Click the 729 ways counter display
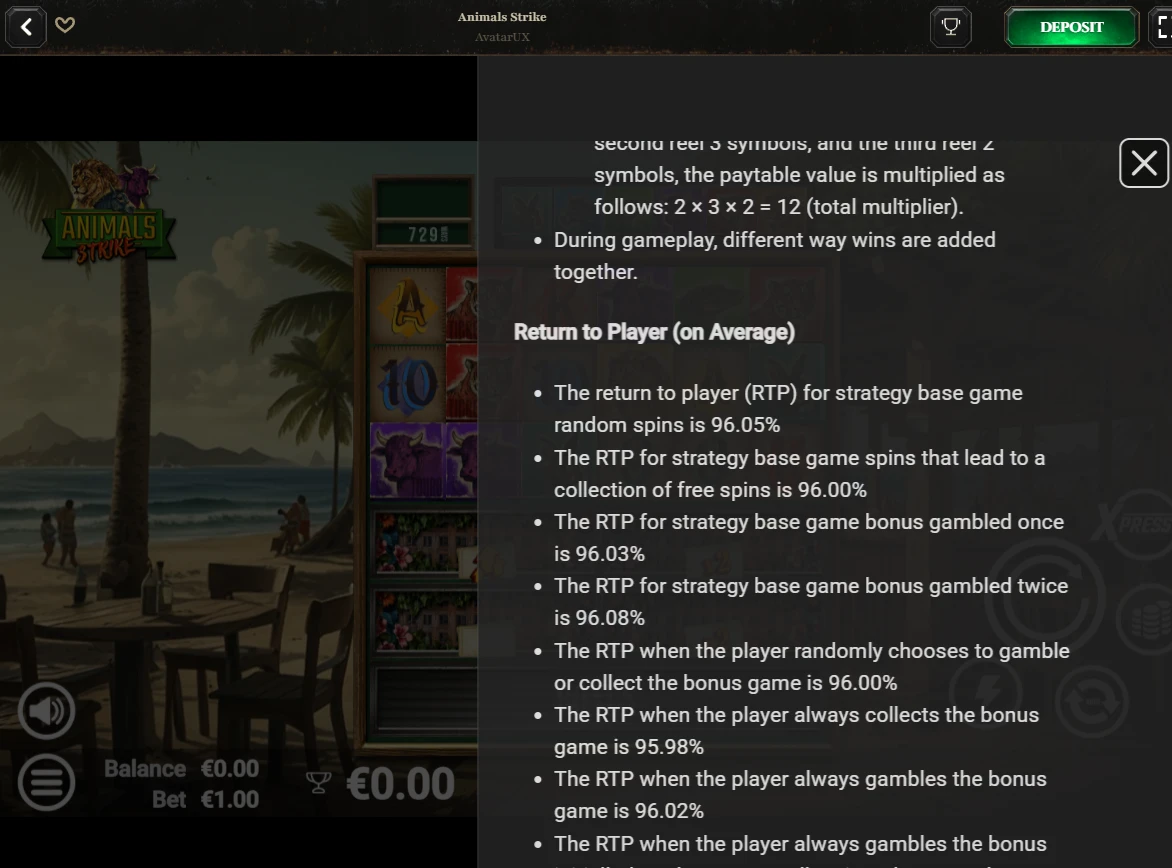This screenshot has height=868, width=1172. [x=424, y=234]
